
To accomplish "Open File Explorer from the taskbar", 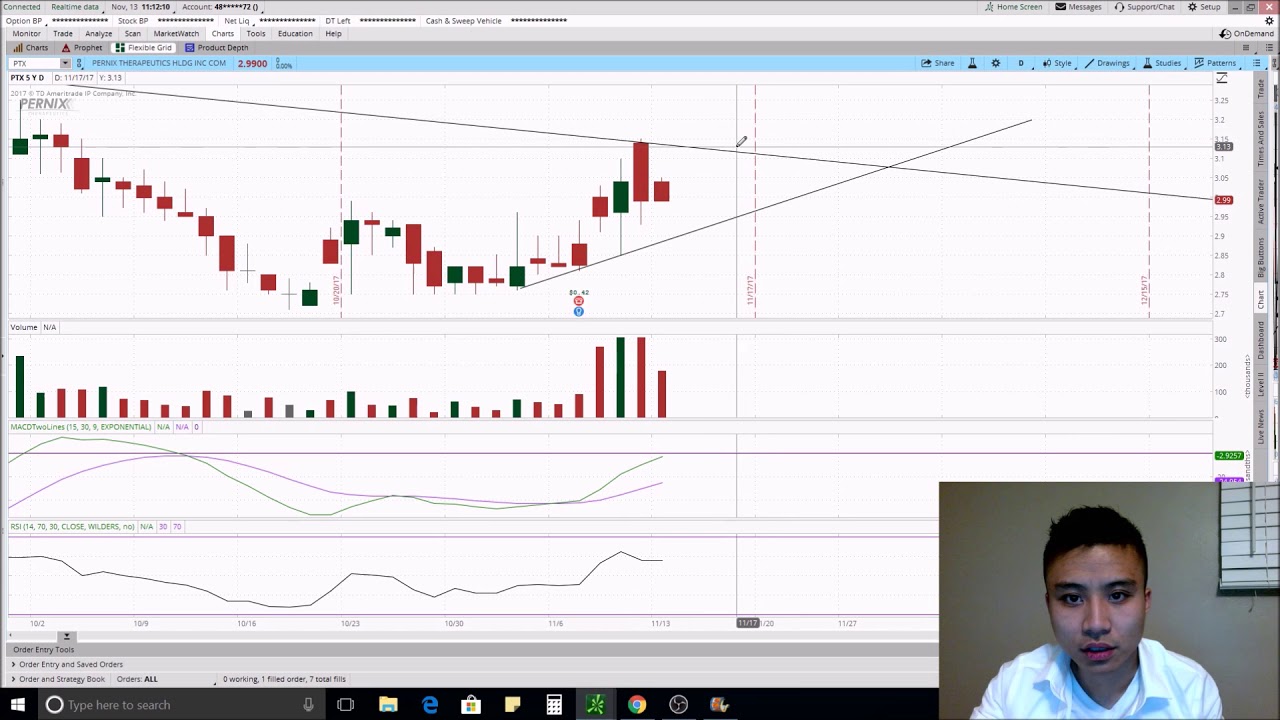I will (388, 705).
